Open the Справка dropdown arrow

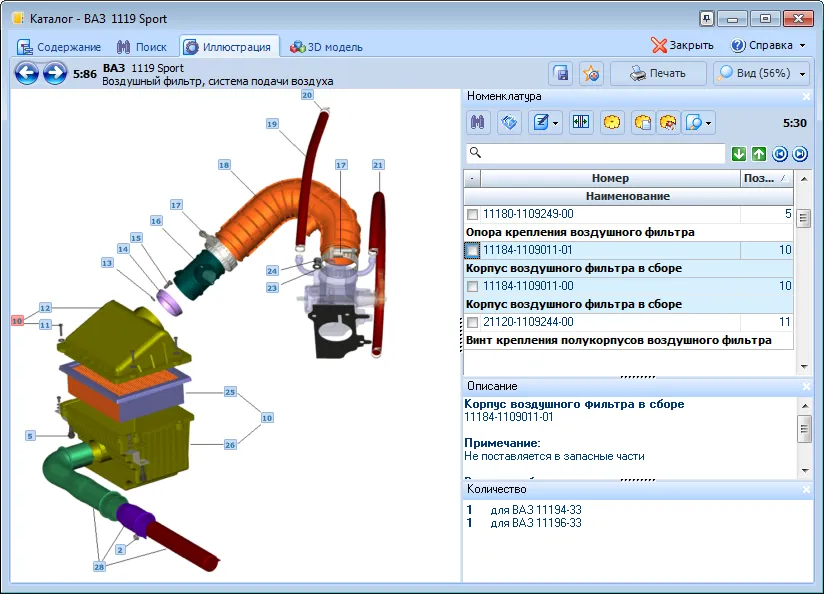point(802,46)
